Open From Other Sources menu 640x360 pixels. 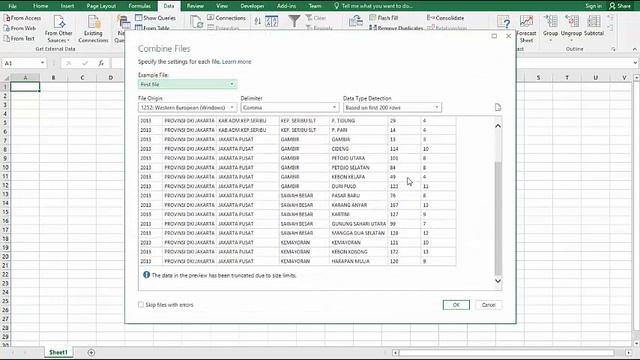coord(58,29)
